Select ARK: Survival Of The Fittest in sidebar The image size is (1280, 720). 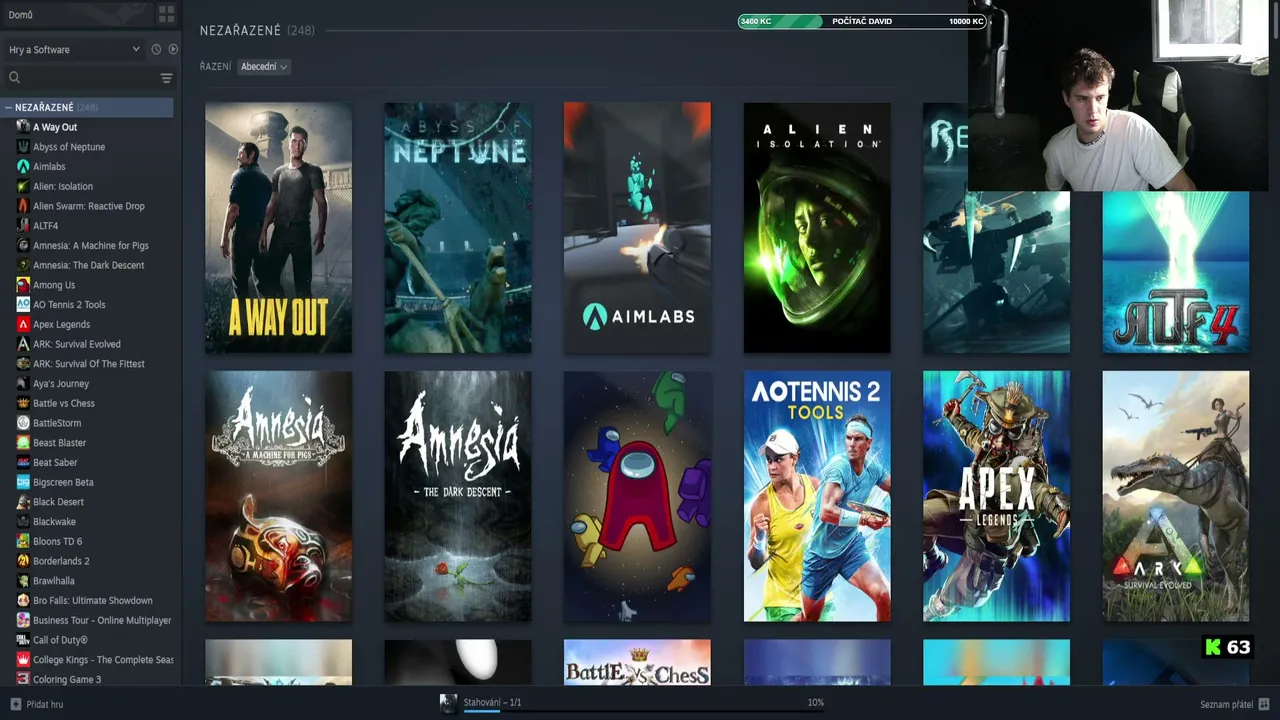click(x=88, y=364)
